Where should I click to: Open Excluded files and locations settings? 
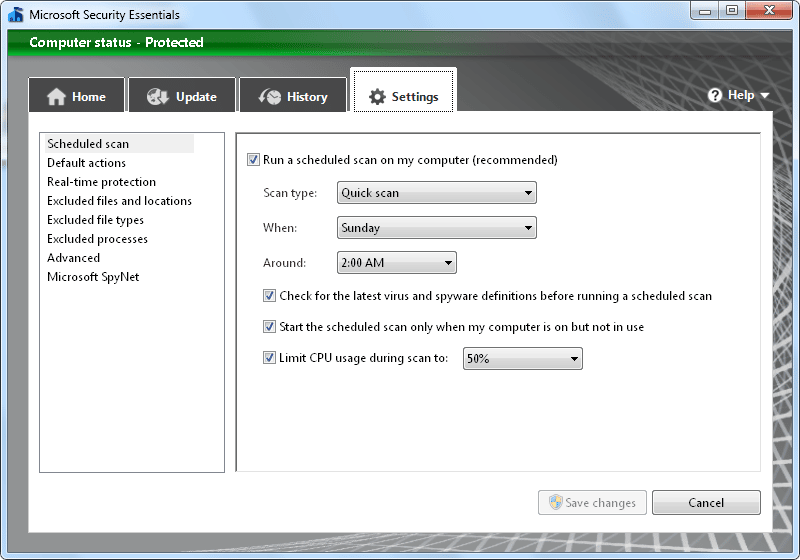point(119,201)
